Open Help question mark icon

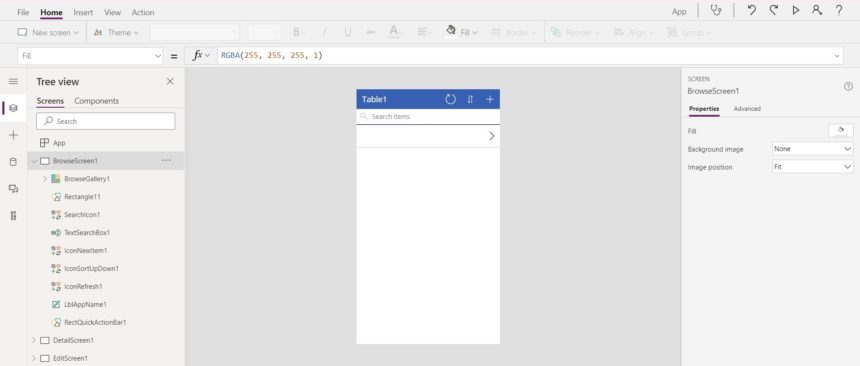click(x=839, y=10)
